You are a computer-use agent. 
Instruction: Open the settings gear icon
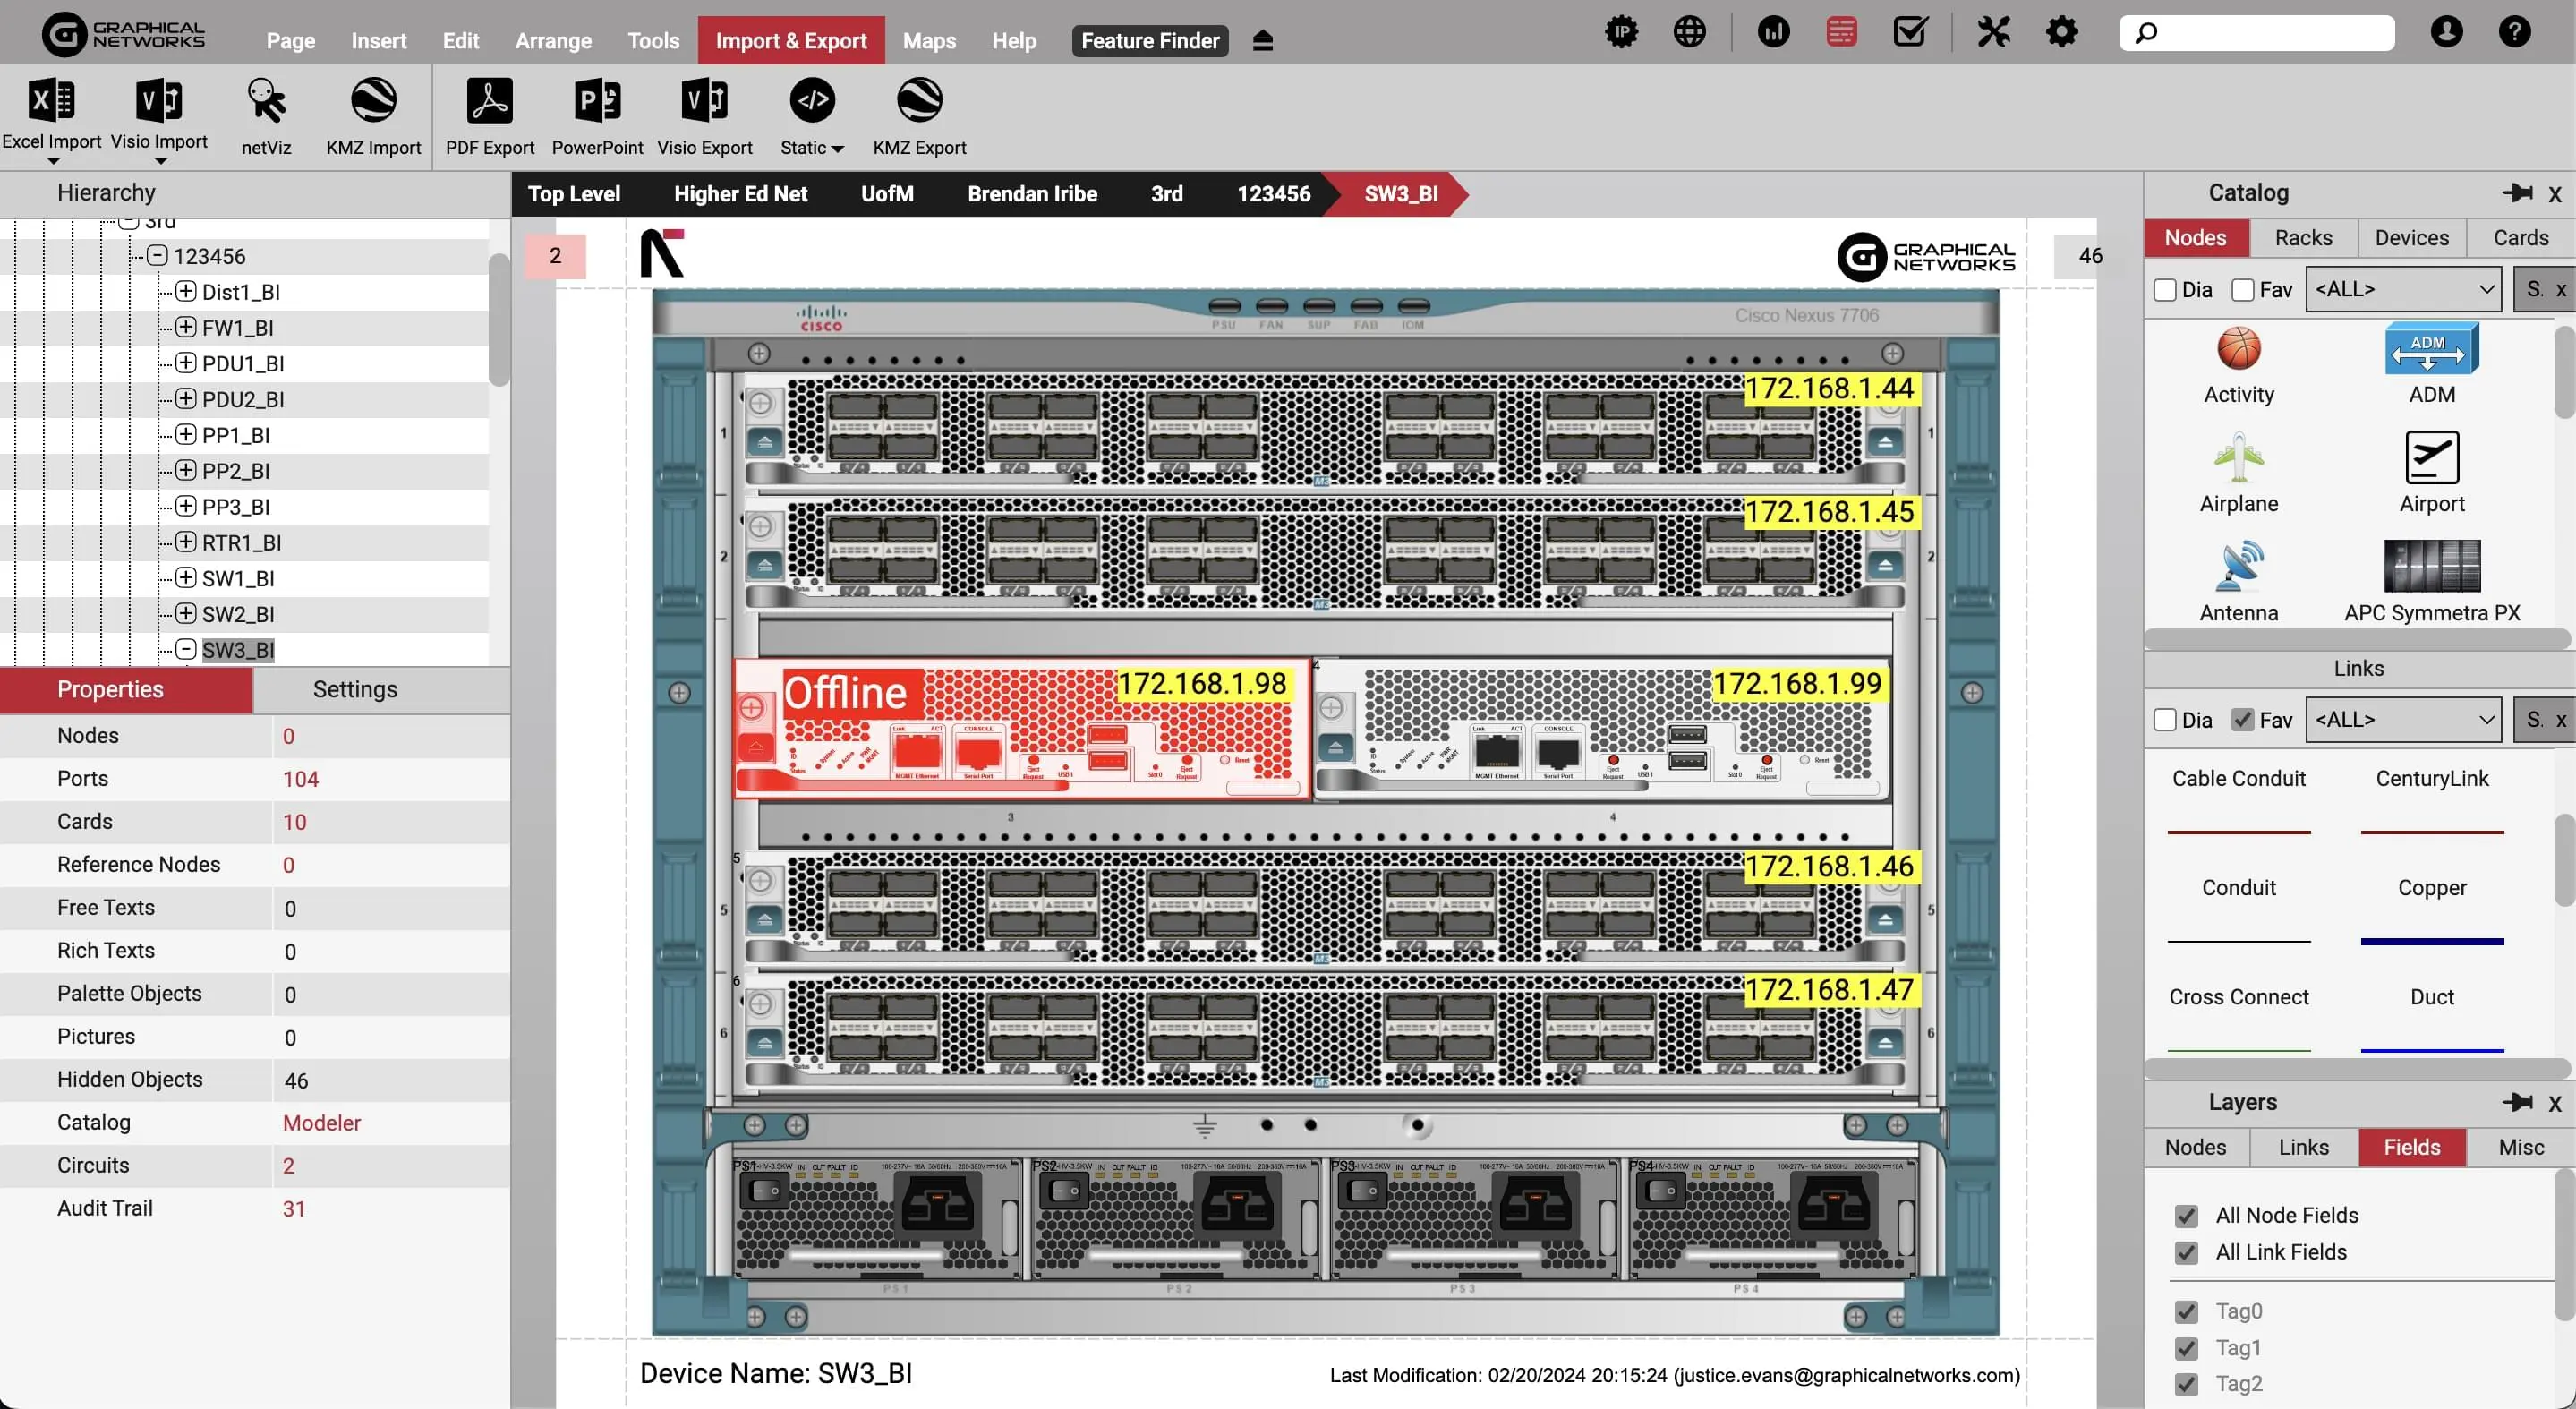2061,32
